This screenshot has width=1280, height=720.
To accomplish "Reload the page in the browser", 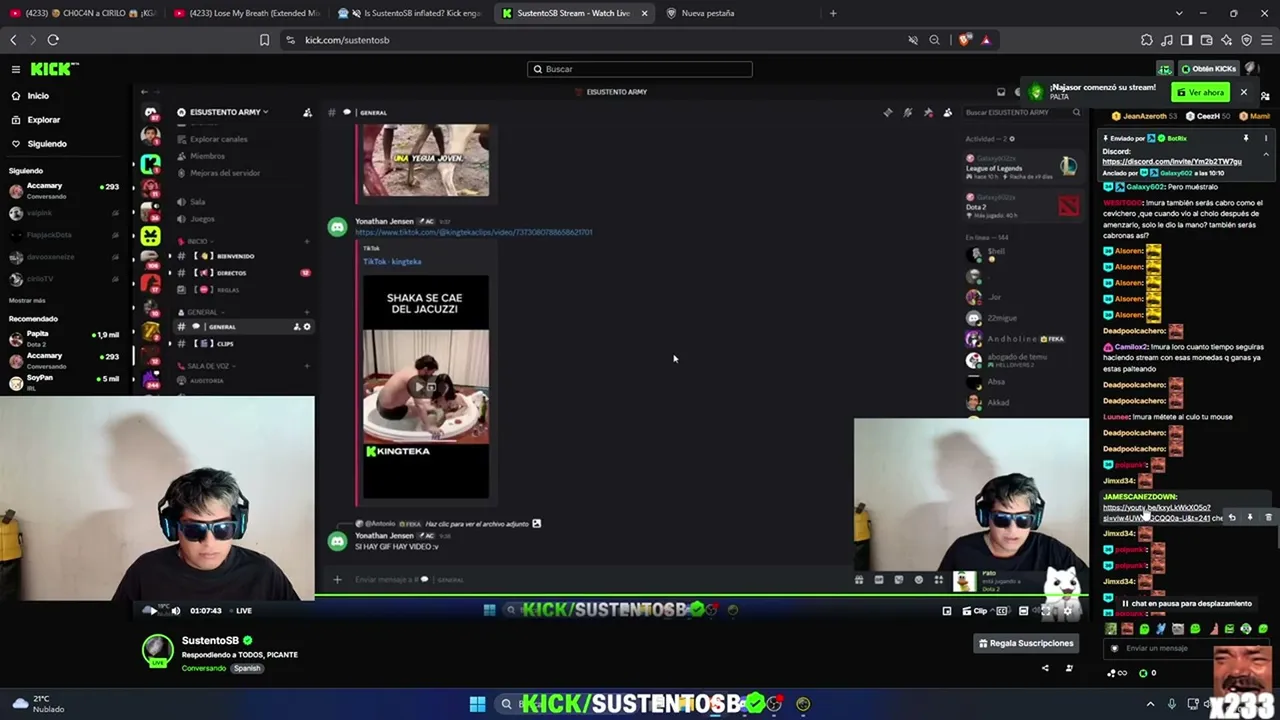I will [53, 40].
